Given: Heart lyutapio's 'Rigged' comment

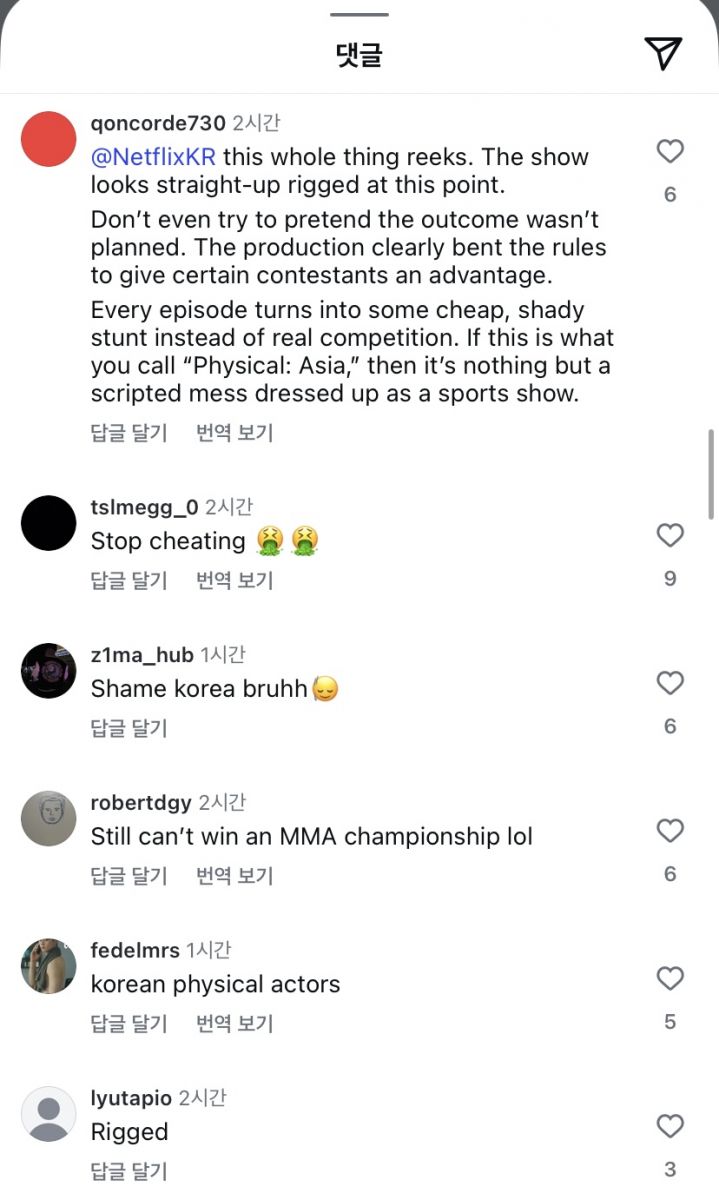Looking at the screenshot, I should tap(670, 1127).
